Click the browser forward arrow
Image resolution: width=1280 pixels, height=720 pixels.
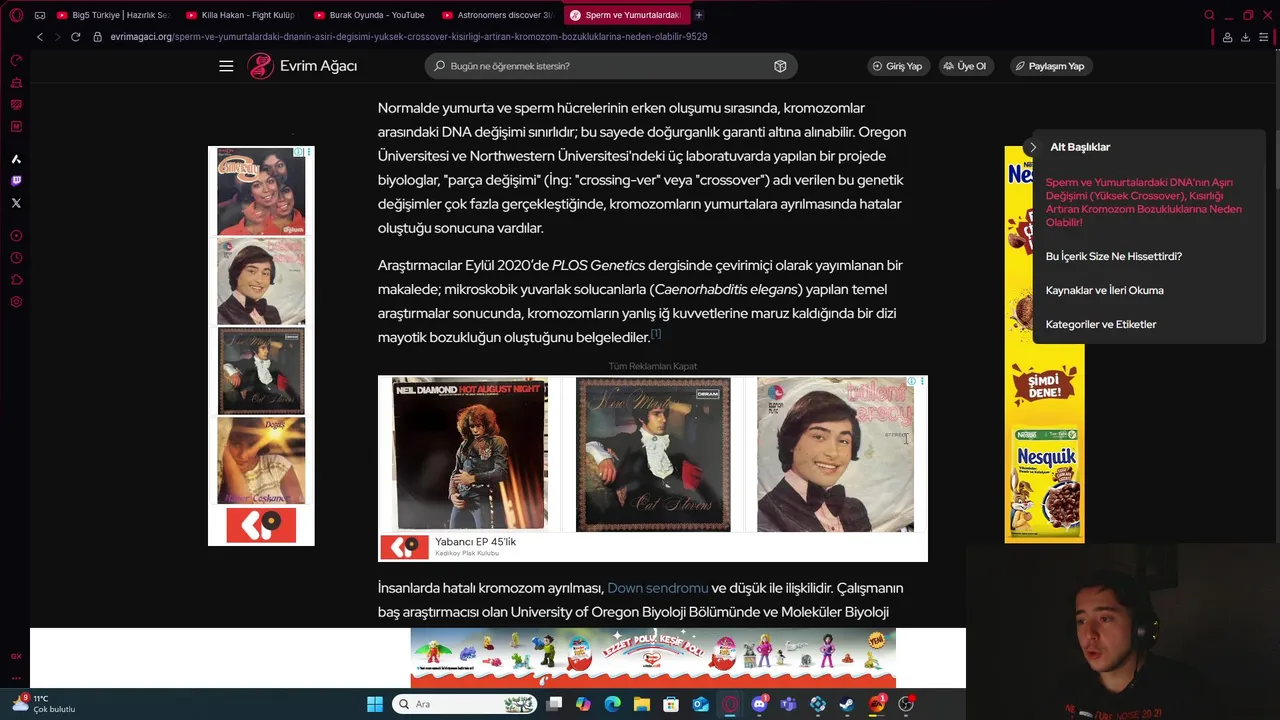(57, 37)
